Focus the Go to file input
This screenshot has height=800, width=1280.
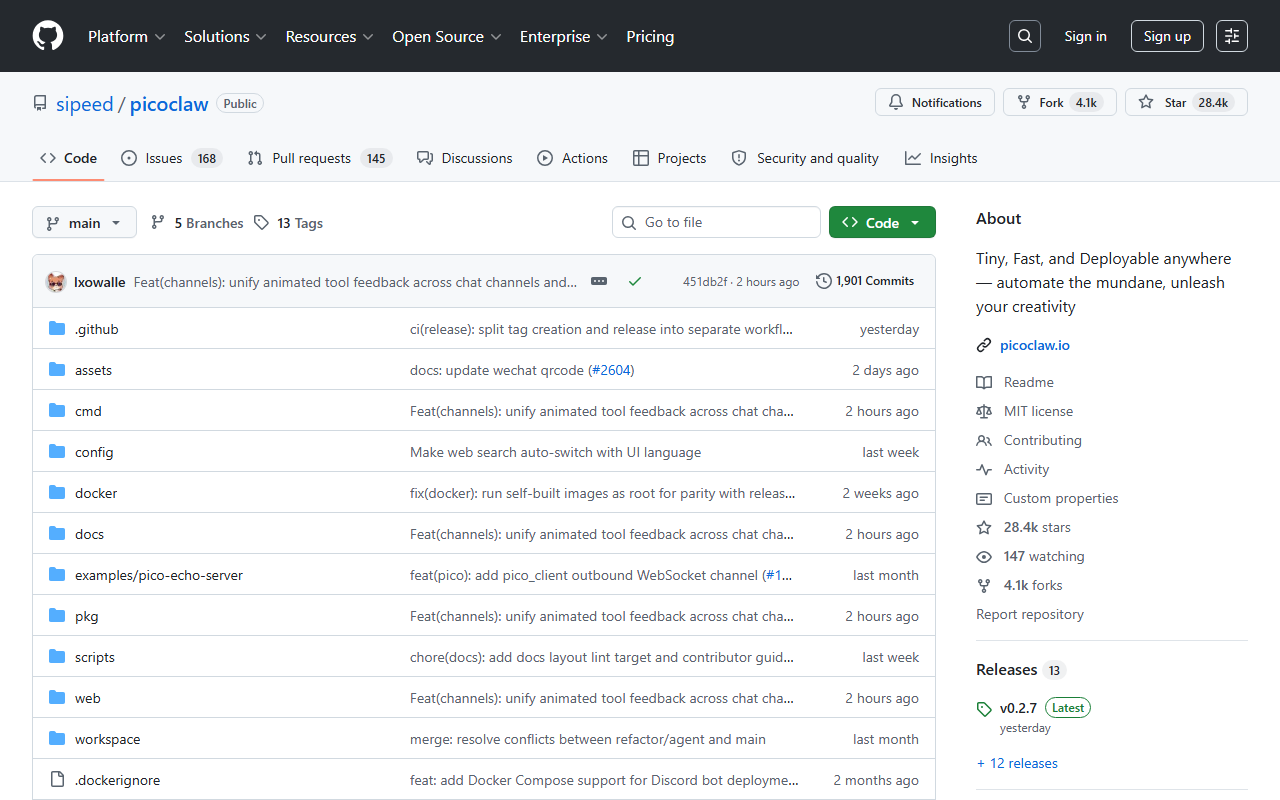point(716,222)
